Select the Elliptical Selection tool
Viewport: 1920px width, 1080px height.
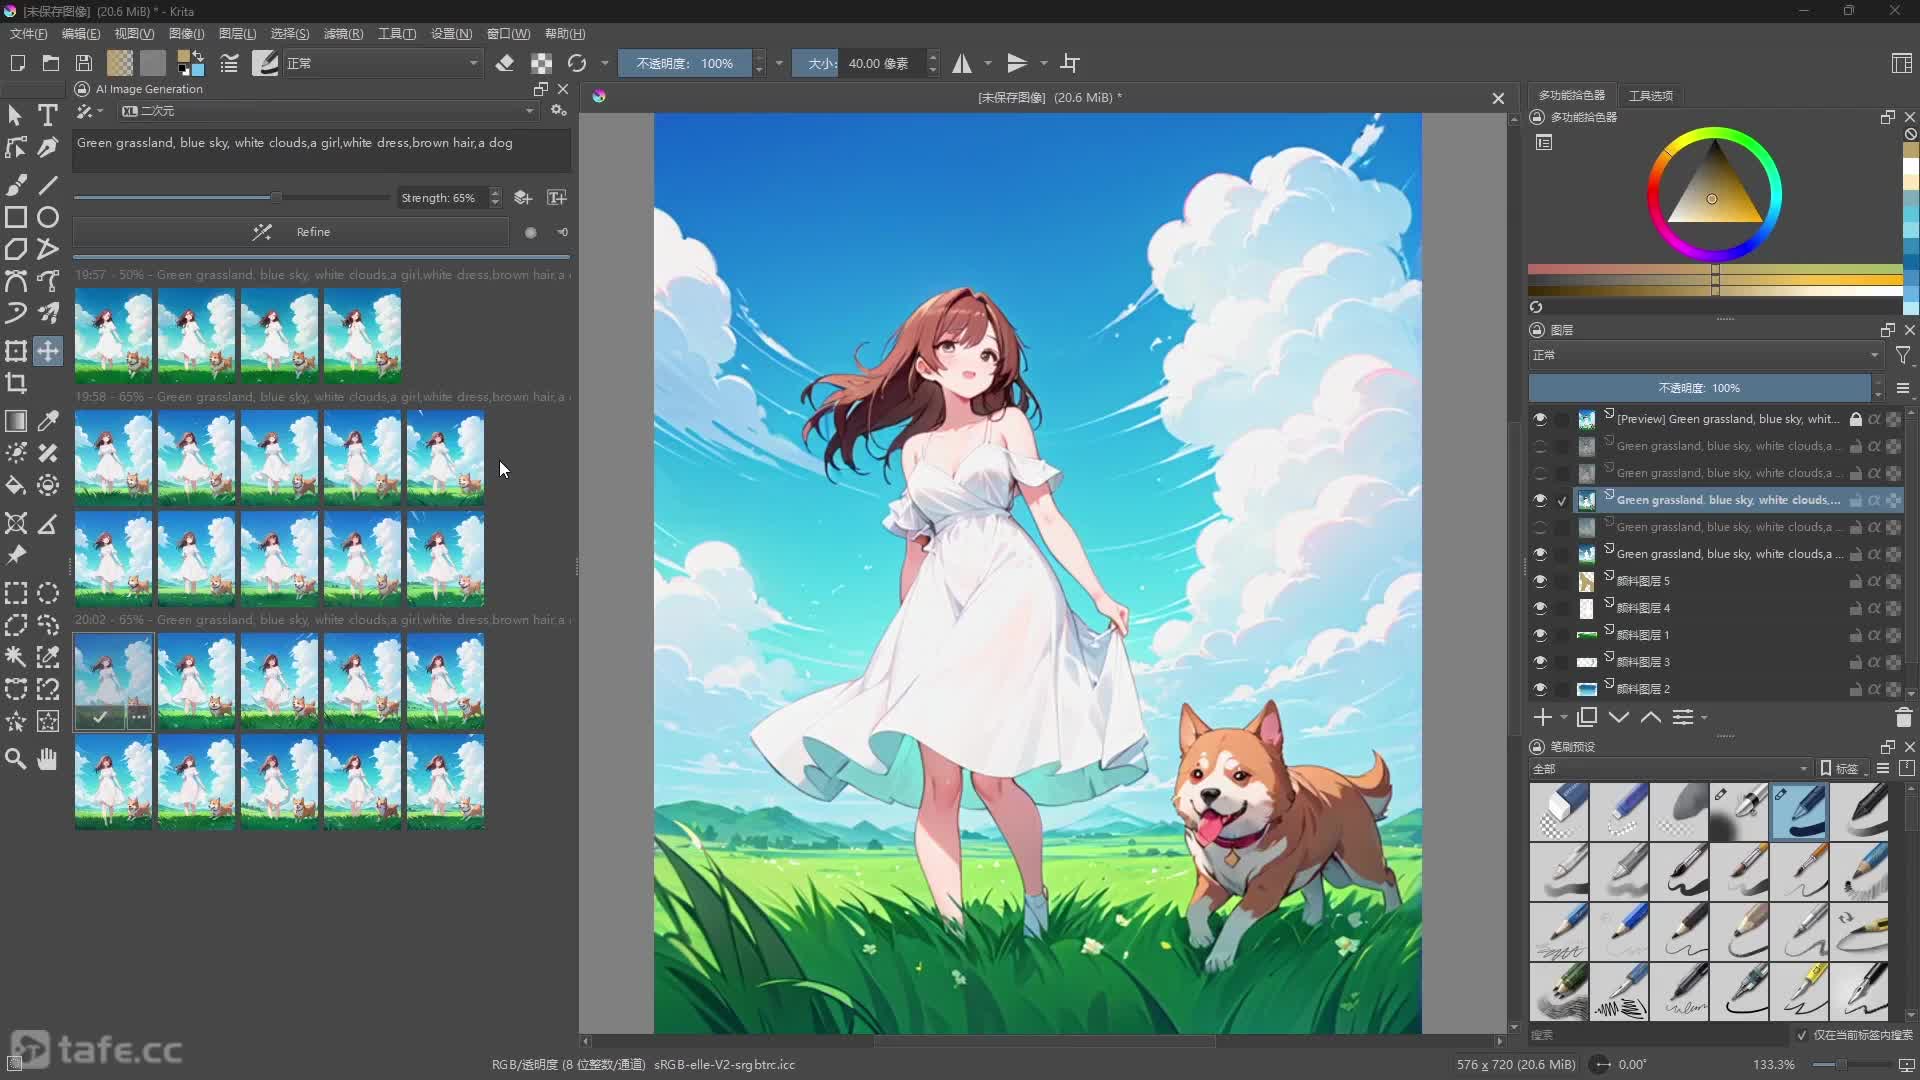point(47,593)
